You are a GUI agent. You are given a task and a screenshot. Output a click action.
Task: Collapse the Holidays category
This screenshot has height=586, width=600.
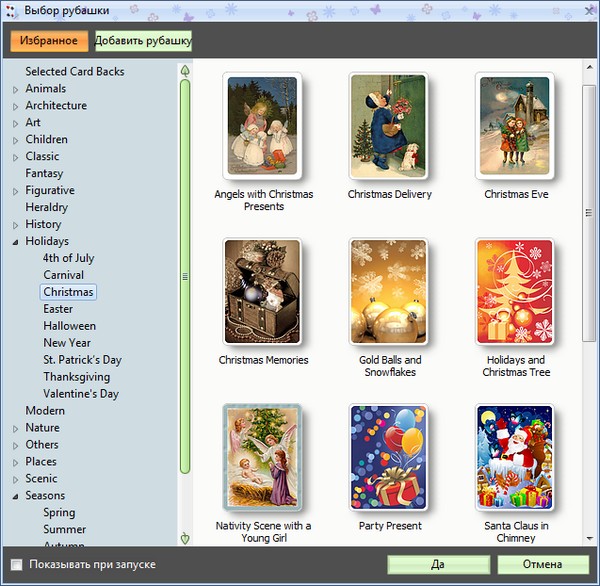tap(15, 242)
